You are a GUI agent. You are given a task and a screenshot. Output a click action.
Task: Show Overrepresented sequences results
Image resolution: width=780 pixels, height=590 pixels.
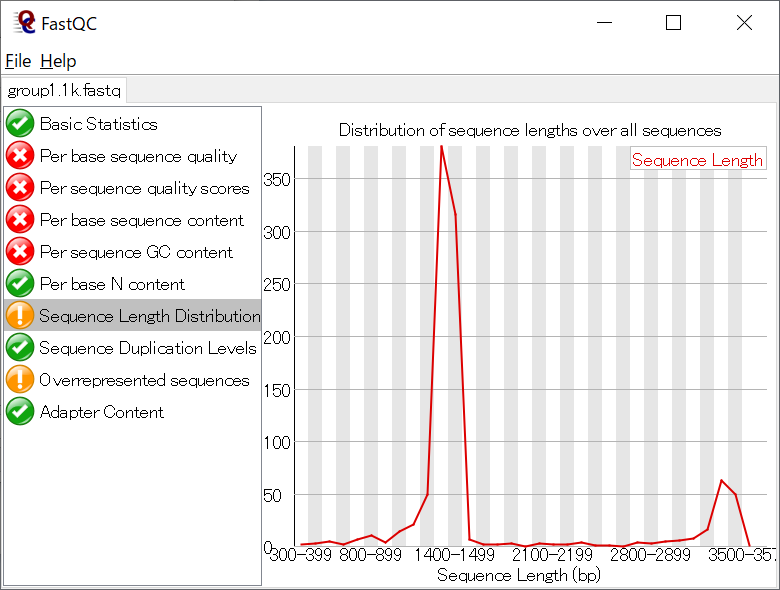click(132, 379)
